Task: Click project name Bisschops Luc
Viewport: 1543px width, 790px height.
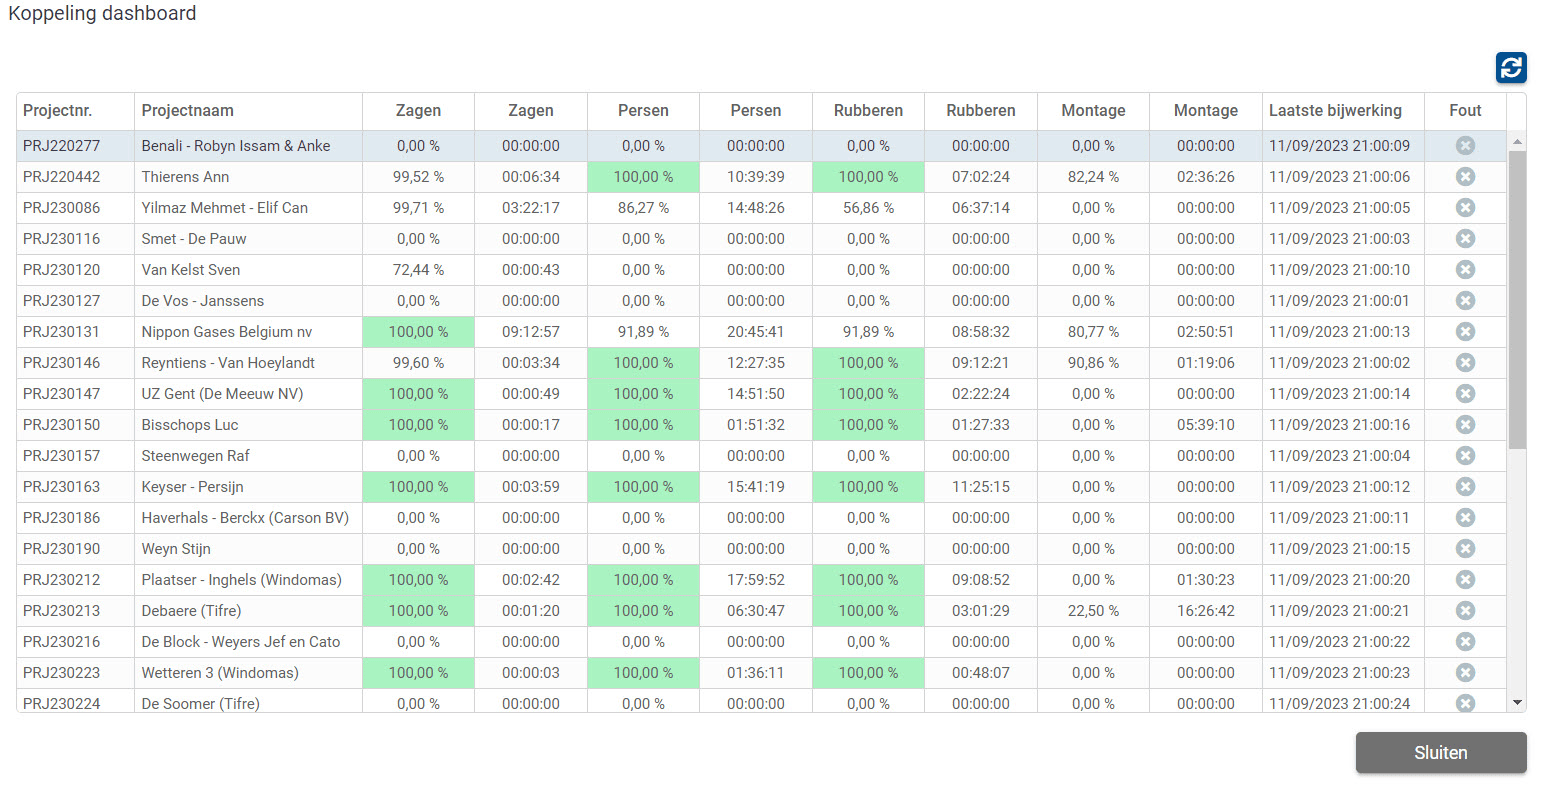Action: (x=190, y=425)
